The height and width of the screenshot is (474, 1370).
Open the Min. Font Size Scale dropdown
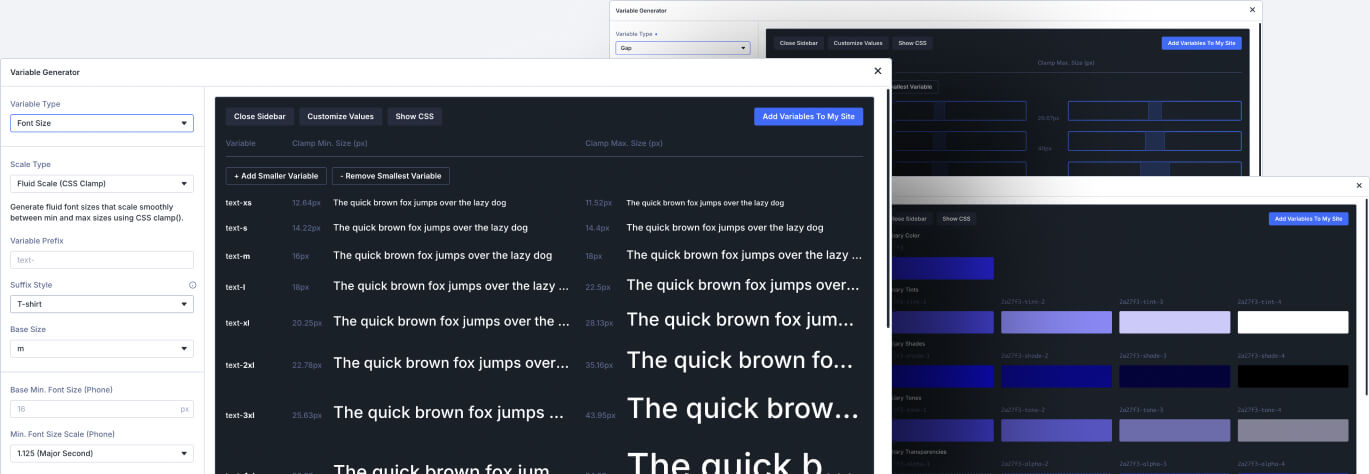(x=102, y=453)
